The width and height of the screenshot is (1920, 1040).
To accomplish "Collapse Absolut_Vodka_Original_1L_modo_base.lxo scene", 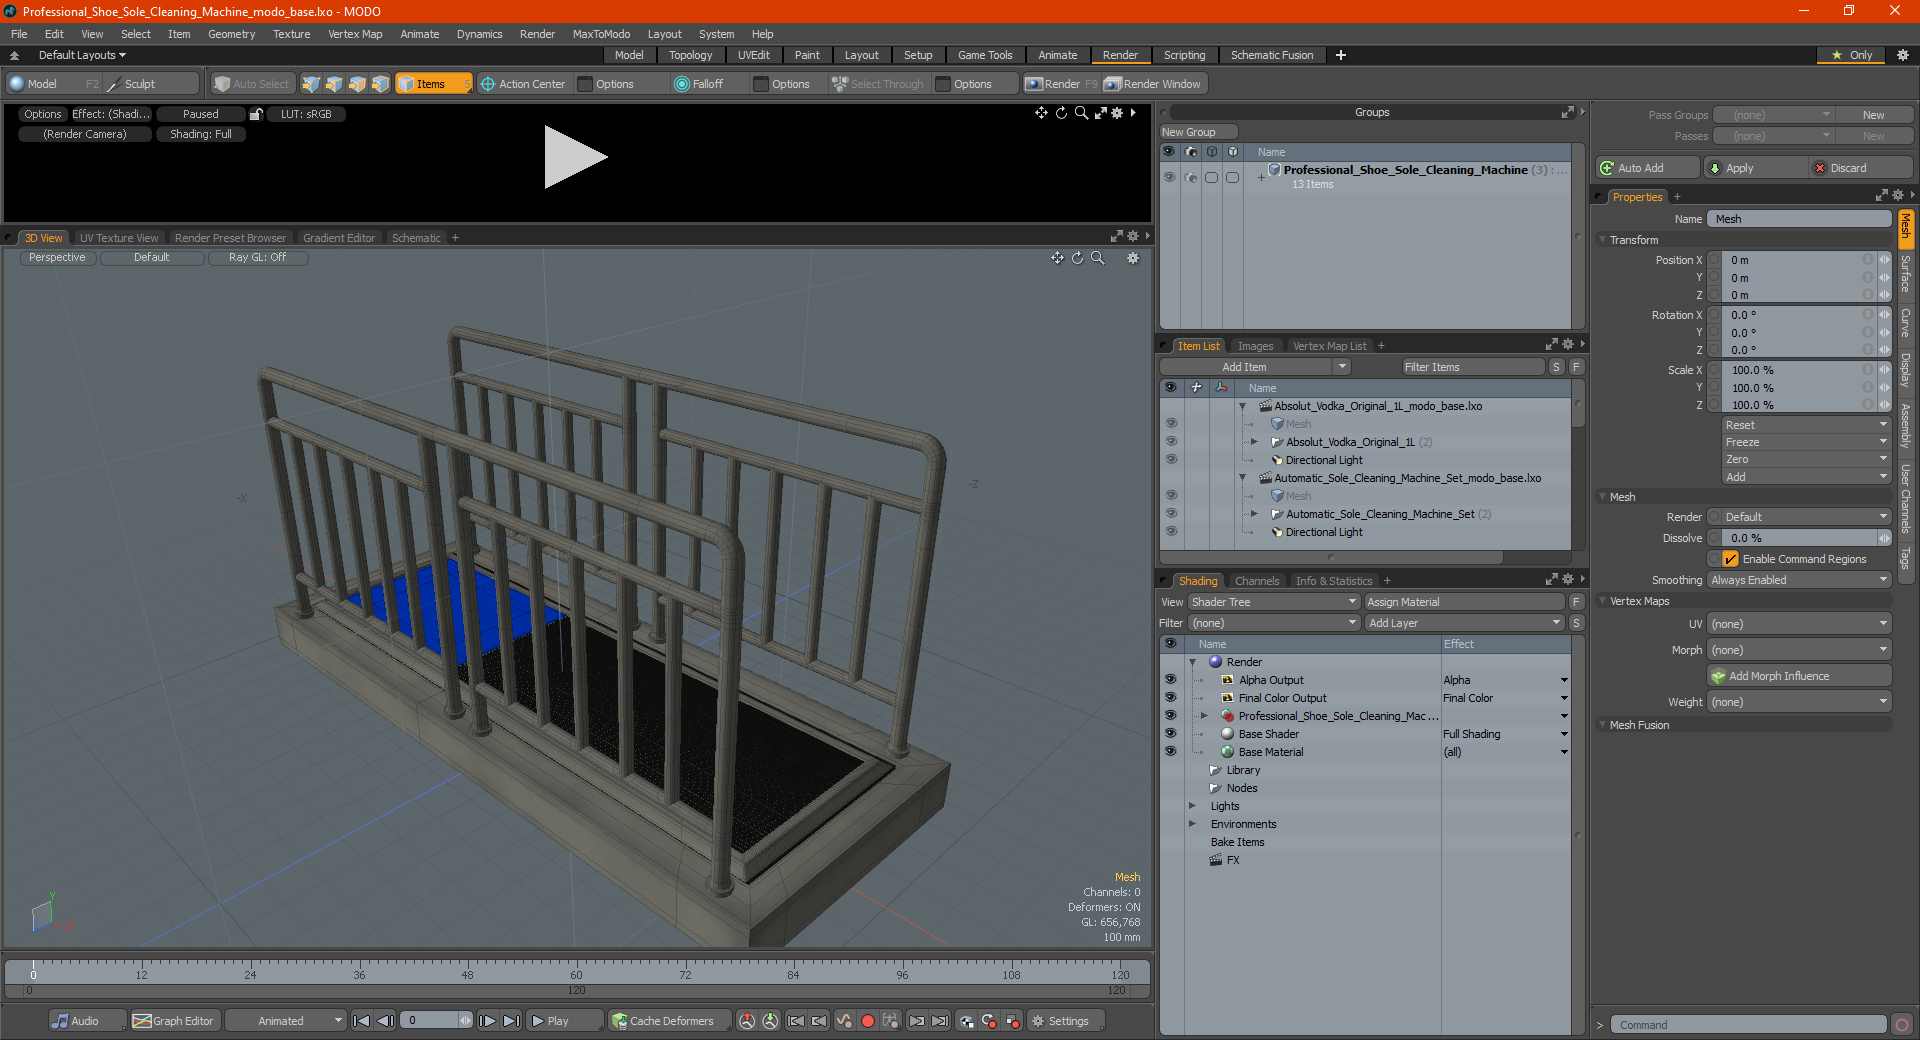I will pos(1243,406).
